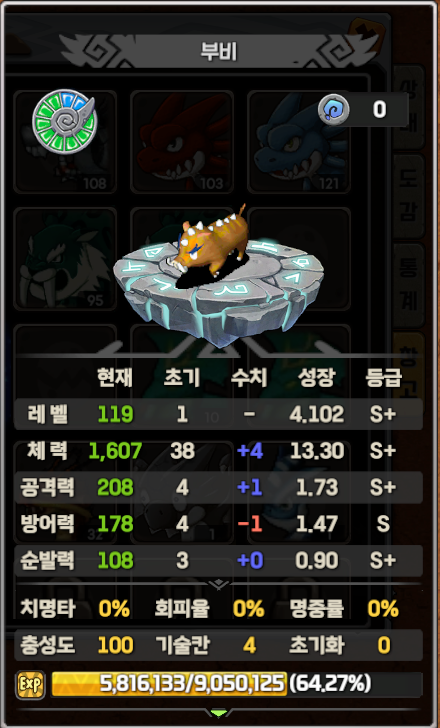440x728 pixels.
Task: Click the 초기화 count value
Action: pos(384,645)
